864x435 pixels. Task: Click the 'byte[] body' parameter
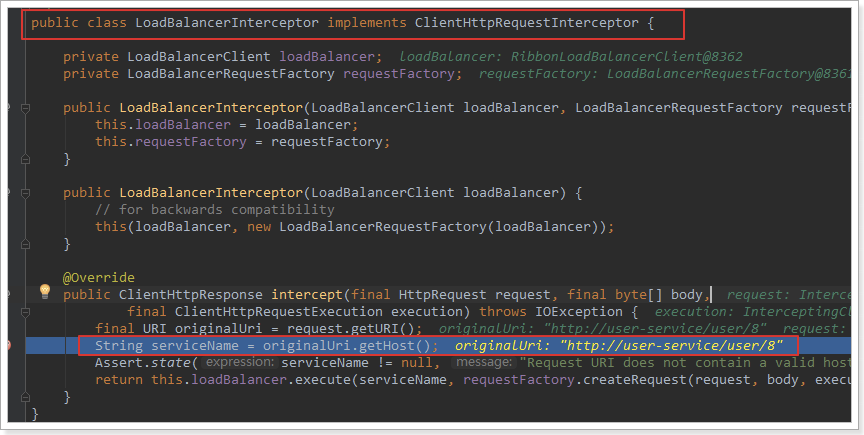coord(658,294)
